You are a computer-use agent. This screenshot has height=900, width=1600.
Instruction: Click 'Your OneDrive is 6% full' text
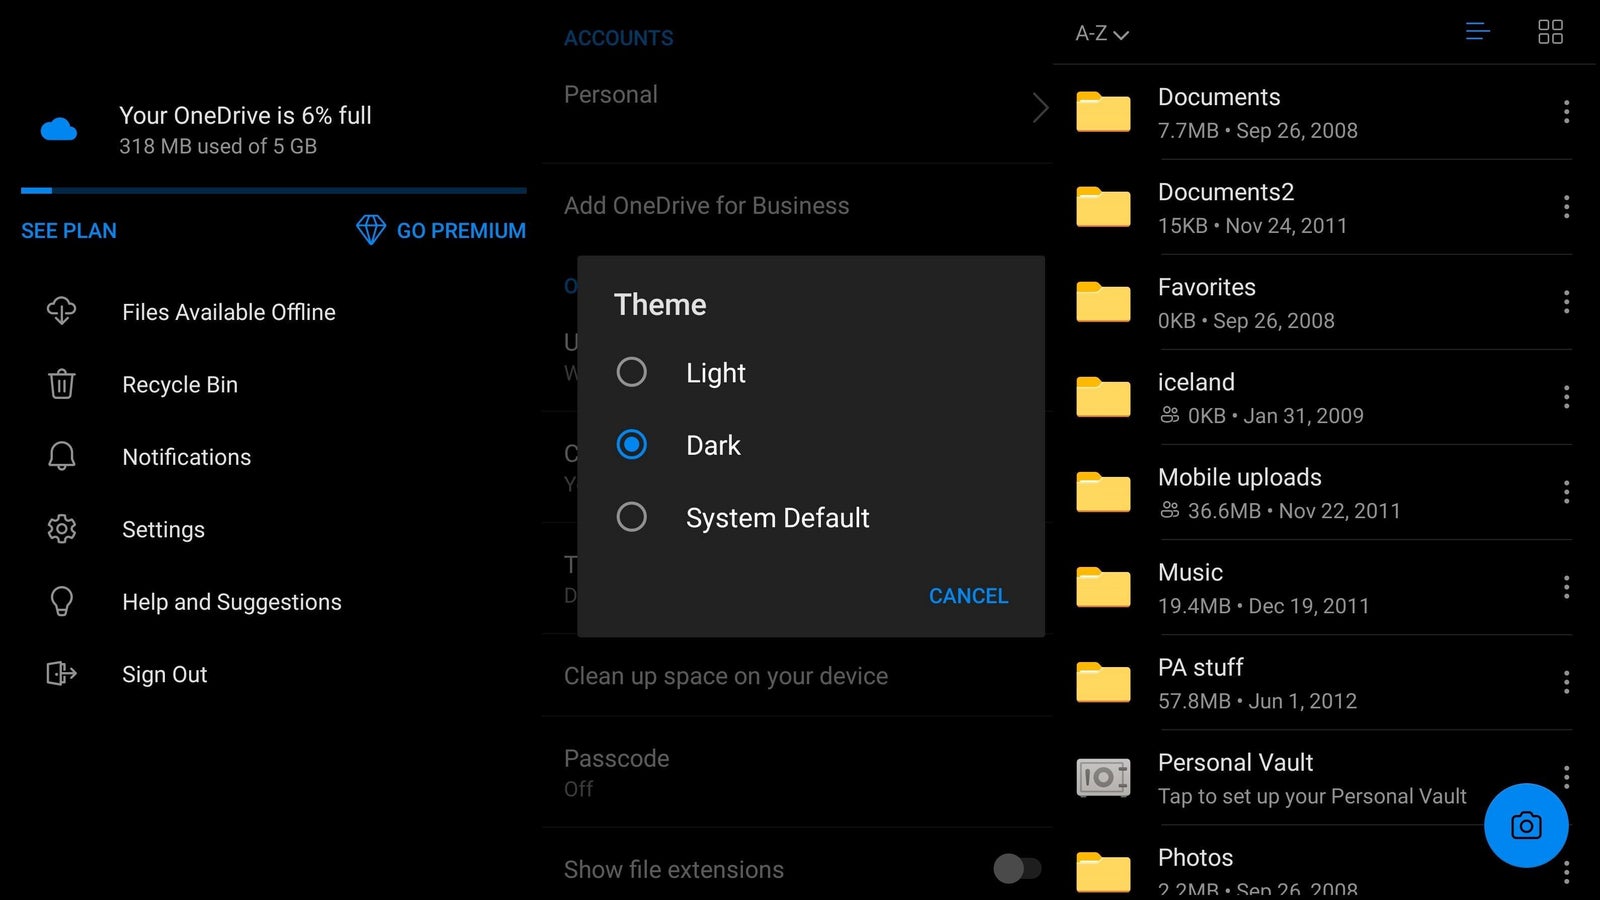[245, 115]
